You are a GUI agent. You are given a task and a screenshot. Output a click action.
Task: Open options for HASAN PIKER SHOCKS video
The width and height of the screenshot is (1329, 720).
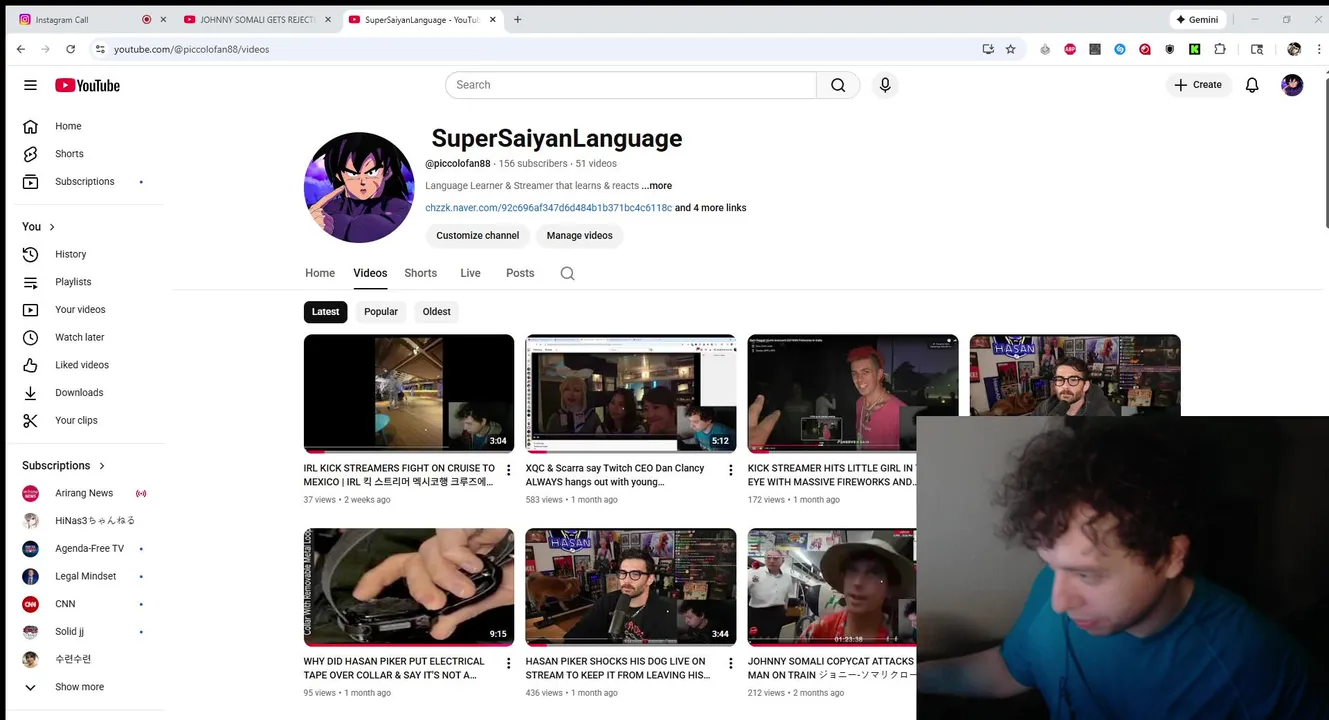coord(730,663)
